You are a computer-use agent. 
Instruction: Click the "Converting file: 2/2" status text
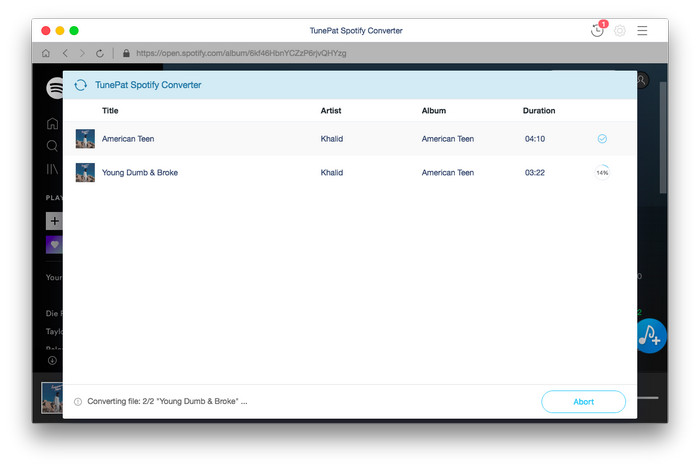(167, 402)
